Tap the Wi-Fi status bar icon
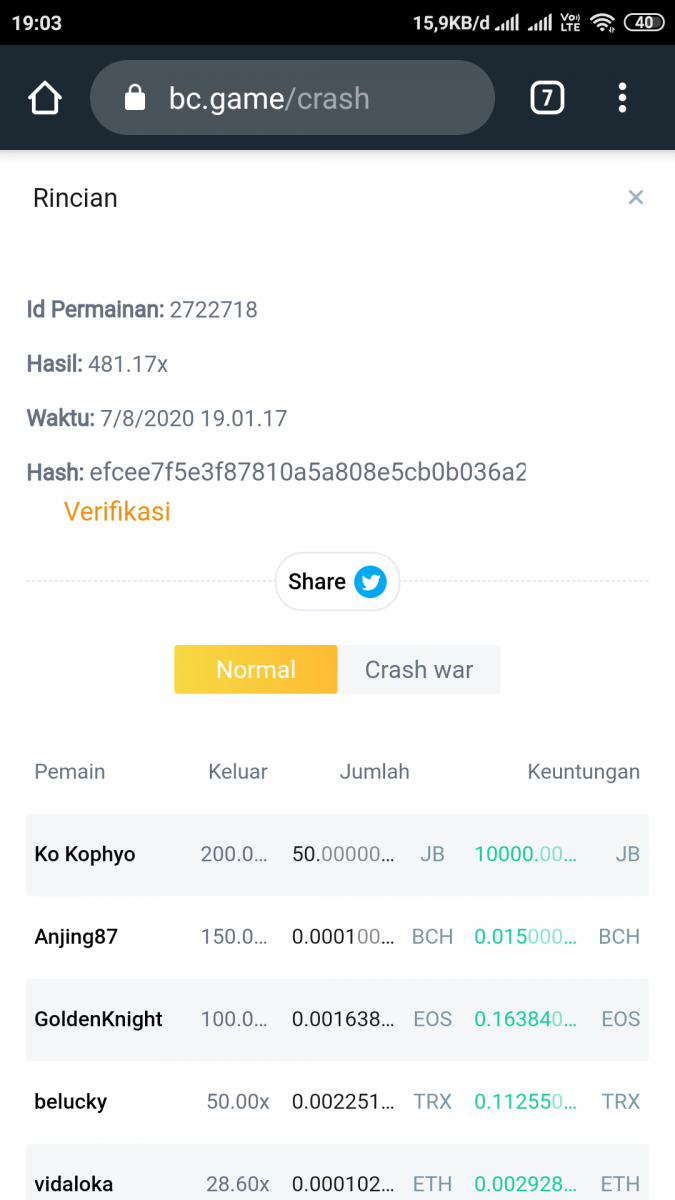675x1200 pixels. click(601, 22)
